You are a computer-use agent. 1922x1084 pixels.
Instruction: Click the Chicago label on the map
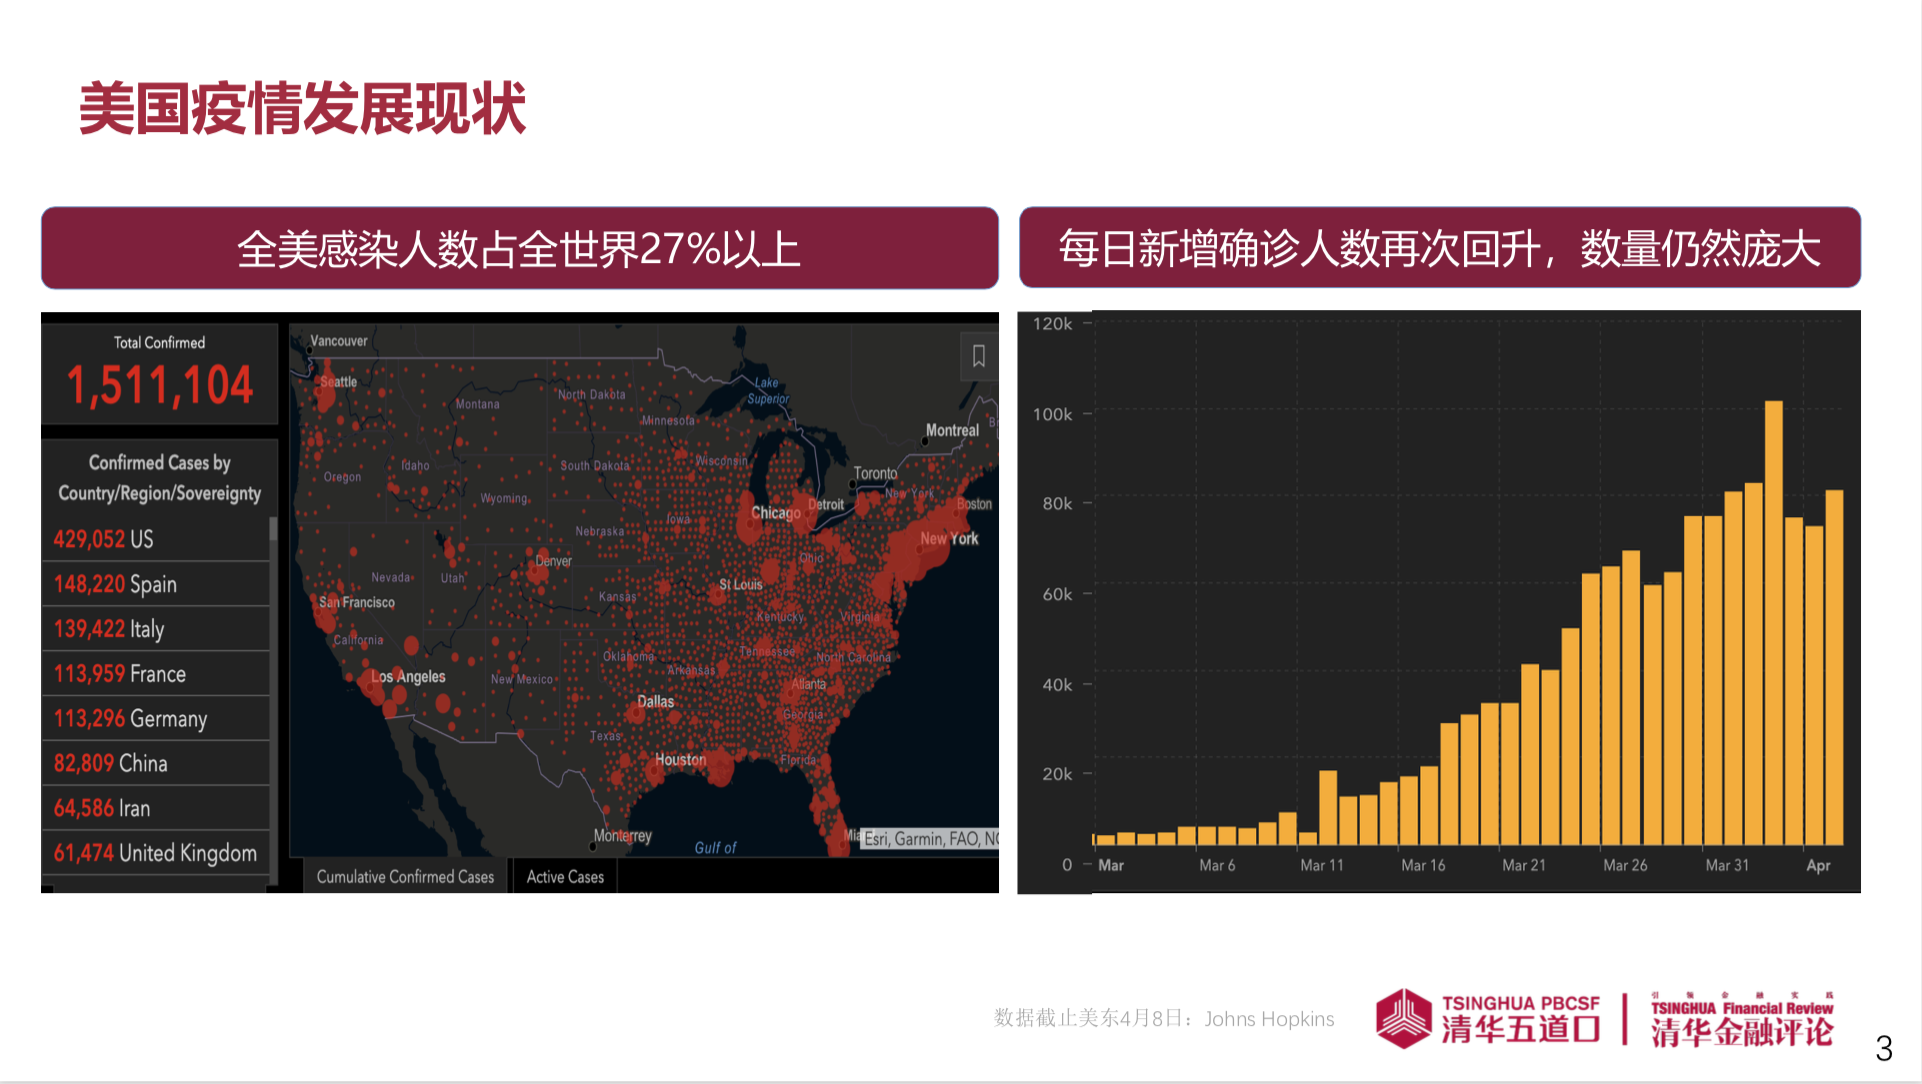(775, 513)
